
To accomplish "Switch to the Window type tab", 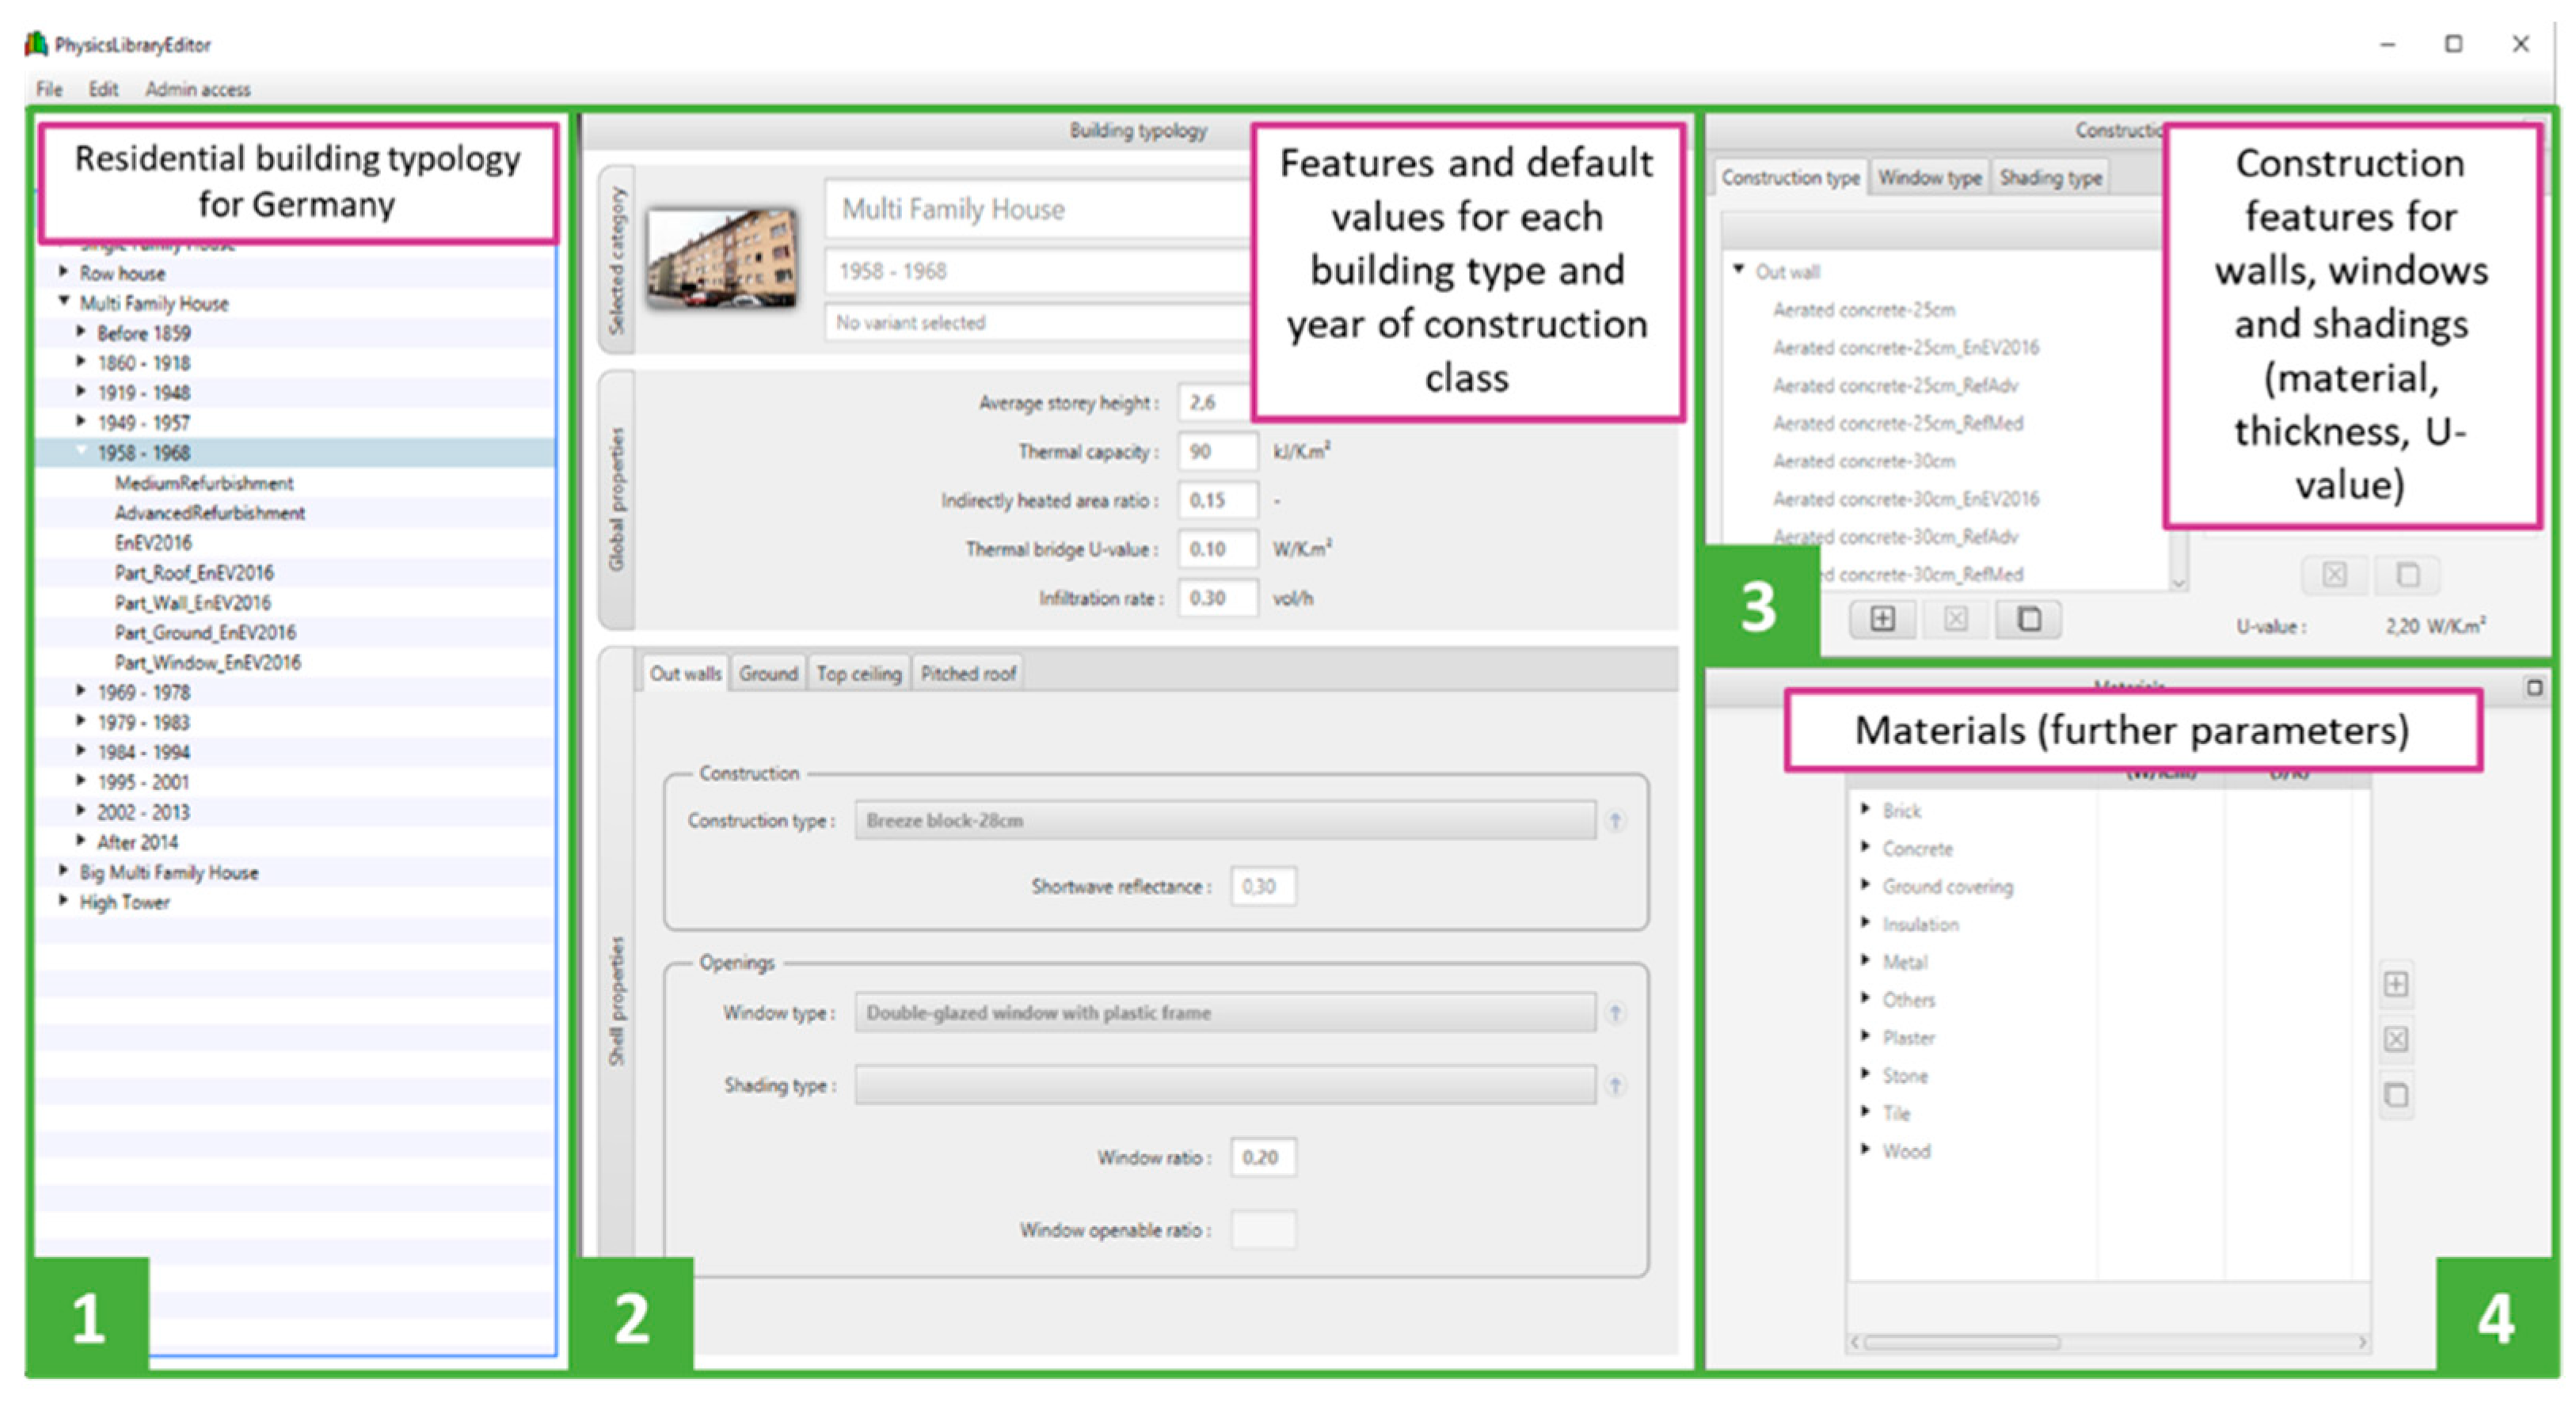I will point(1928,178).
